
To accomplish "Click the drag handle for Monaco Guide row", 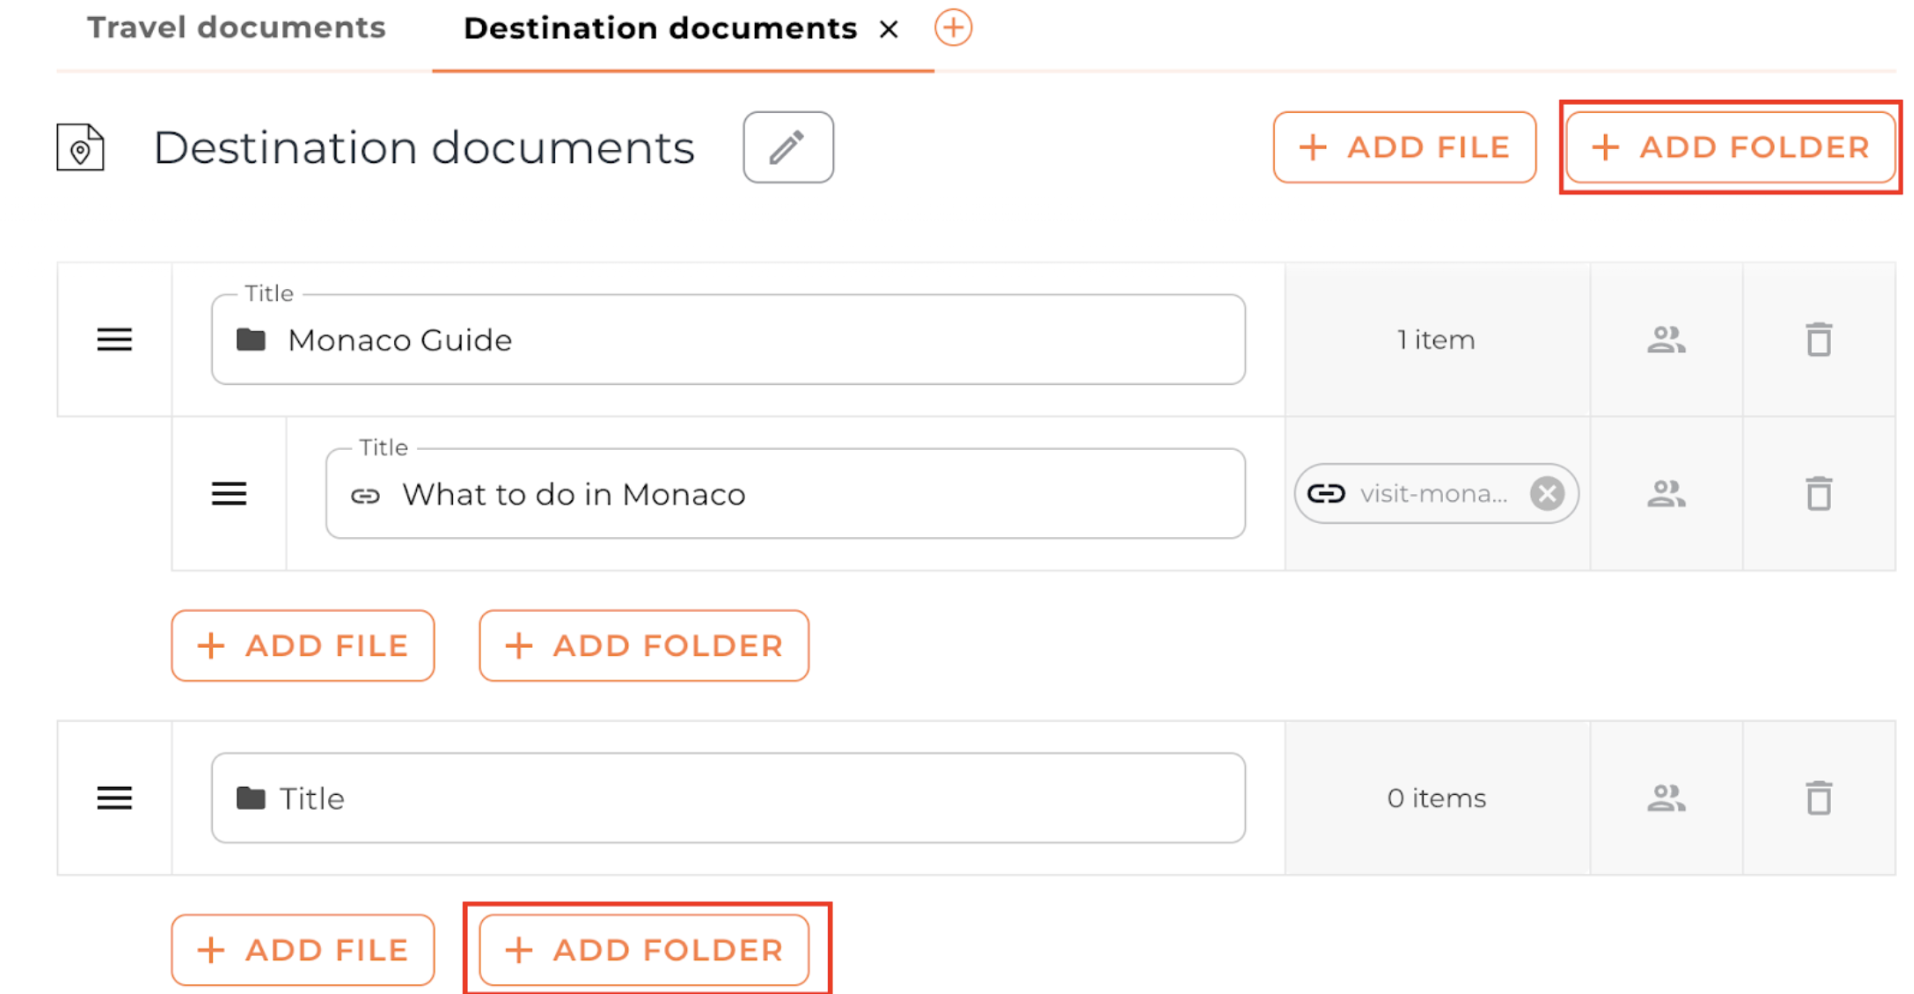I will point(114,340).
